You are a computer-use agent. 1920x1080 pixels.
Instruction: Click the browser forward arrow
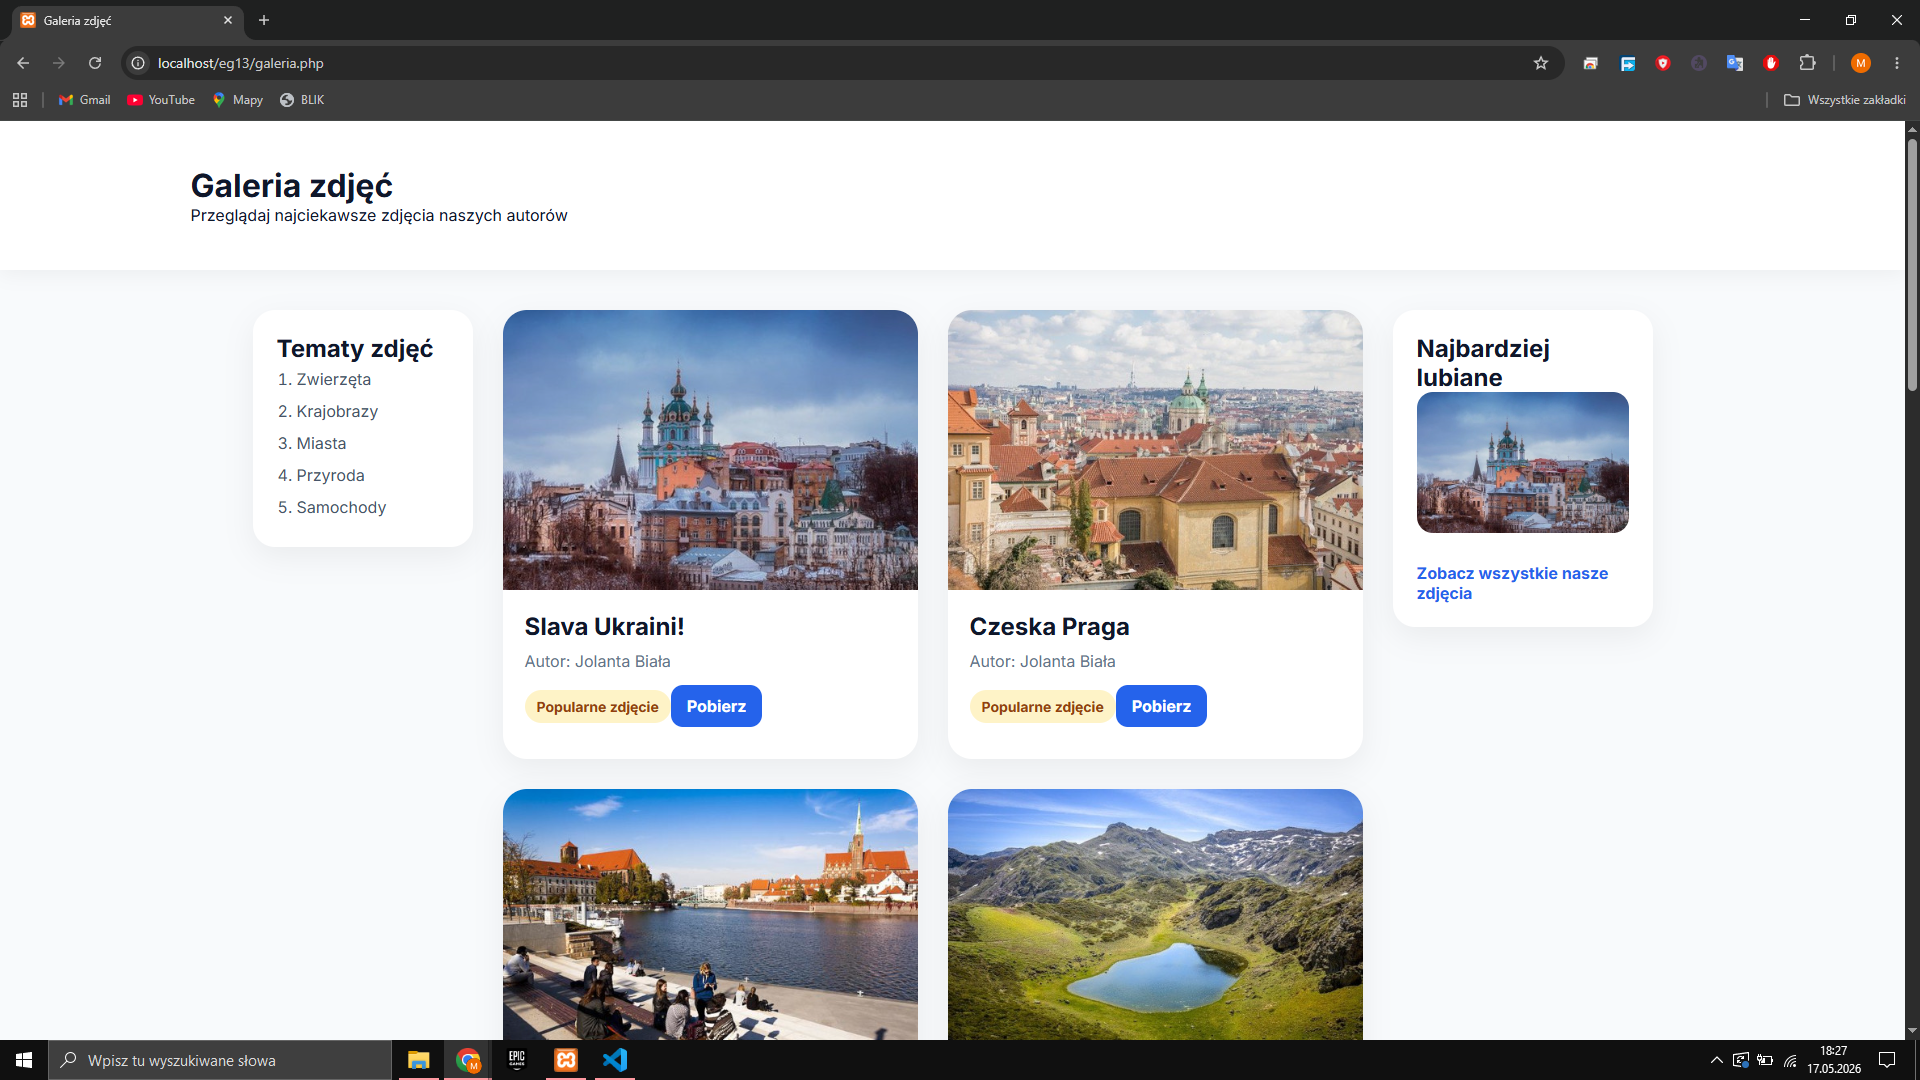pyautogui.click(x=59, y=63)
